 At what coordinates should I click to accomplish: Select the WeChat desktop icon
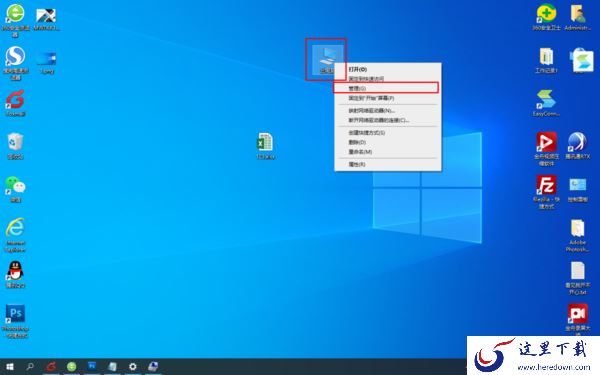coord(15,189)
